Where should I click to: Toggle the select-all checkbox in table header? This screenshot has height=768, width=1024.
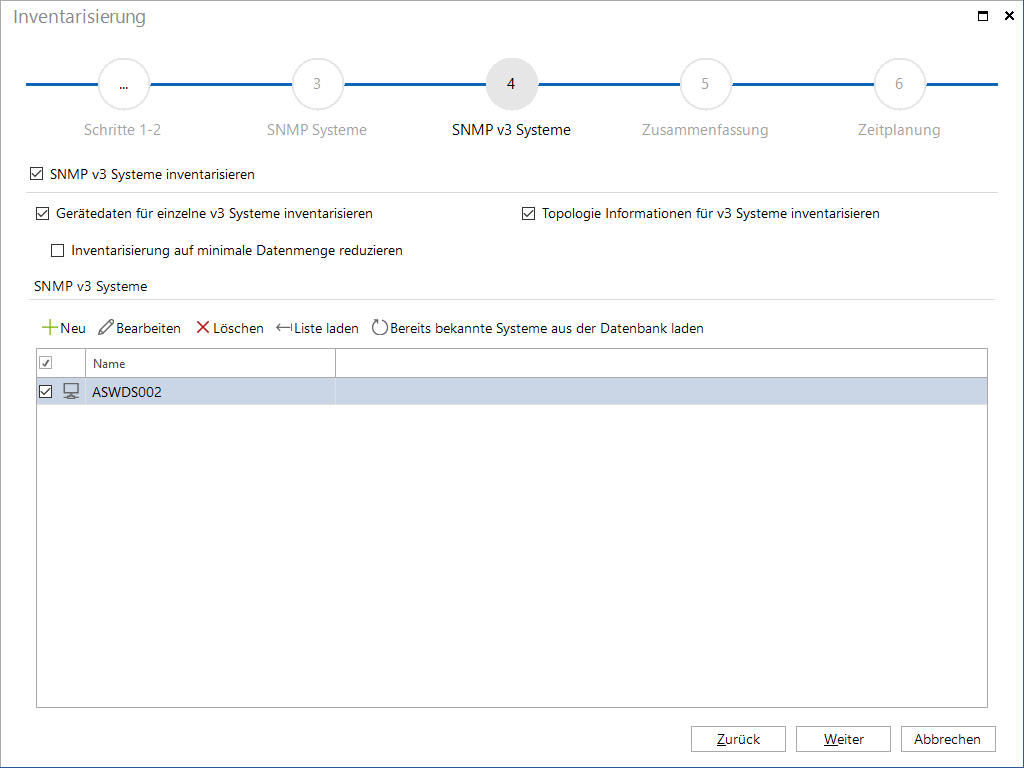click(x=46, y=363)
